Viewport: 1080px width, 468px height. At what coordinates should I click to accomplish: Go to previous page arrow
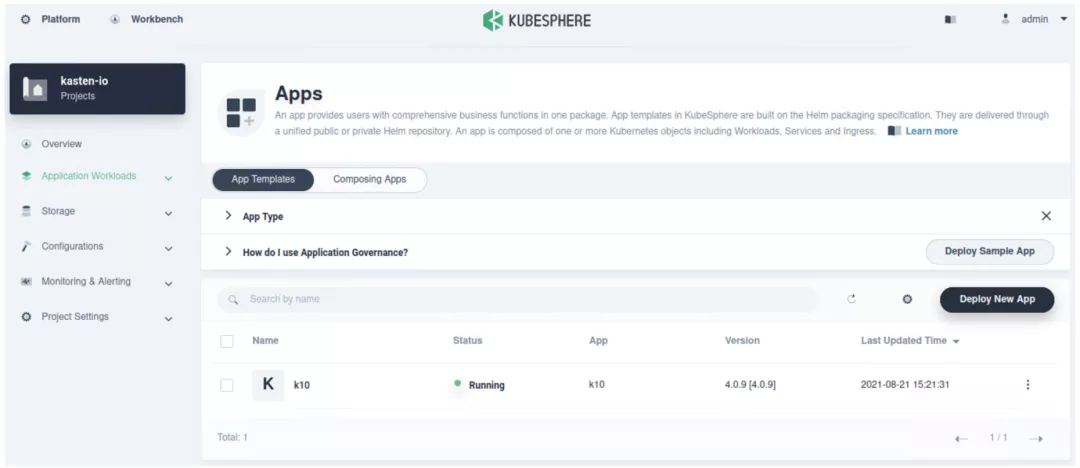pos(961,438)
